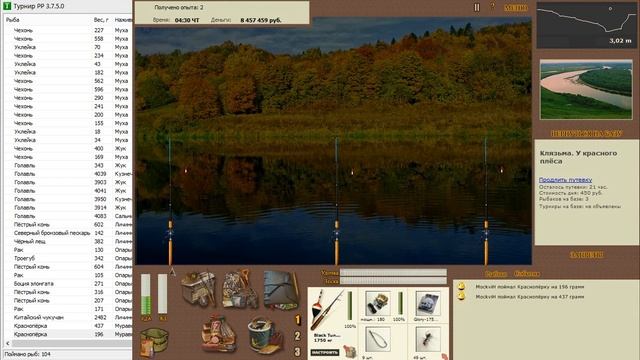Click the Glory-175 line thumbnail
The image size is (640, 360).
tap(427, 304)
